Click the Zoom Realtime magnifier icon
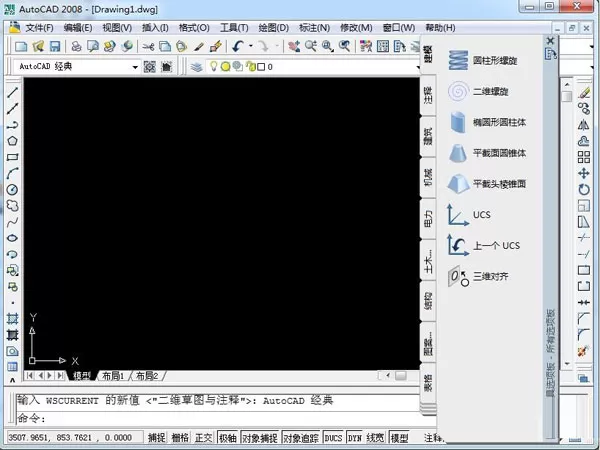Image resolution: width=600 pixels, height=450 pixels. 311,46
